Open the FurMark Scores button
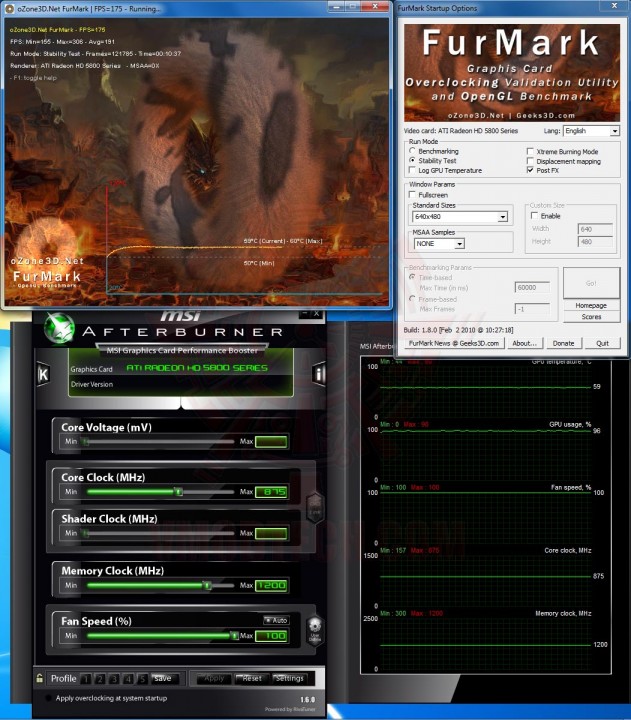631x720 pixels. coord(592,317)
